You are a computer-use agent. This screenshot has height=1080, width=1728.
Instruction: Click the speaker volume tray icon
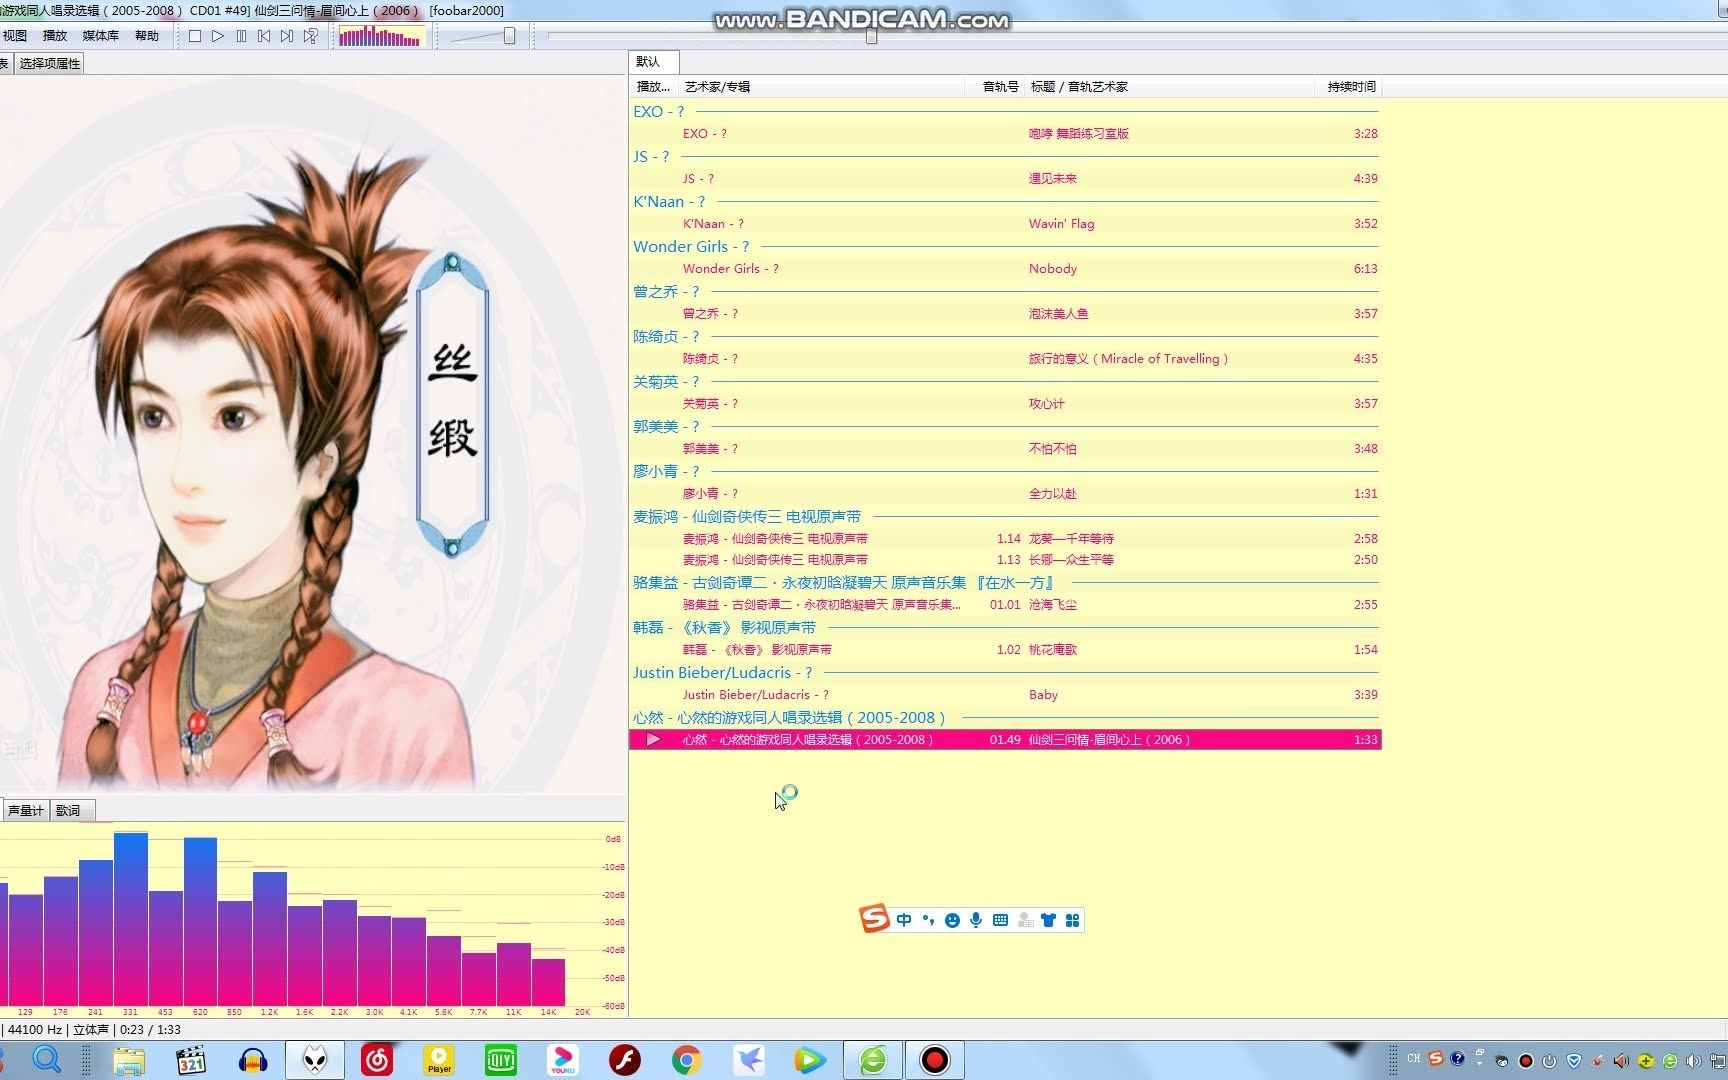[1692, 1060]
